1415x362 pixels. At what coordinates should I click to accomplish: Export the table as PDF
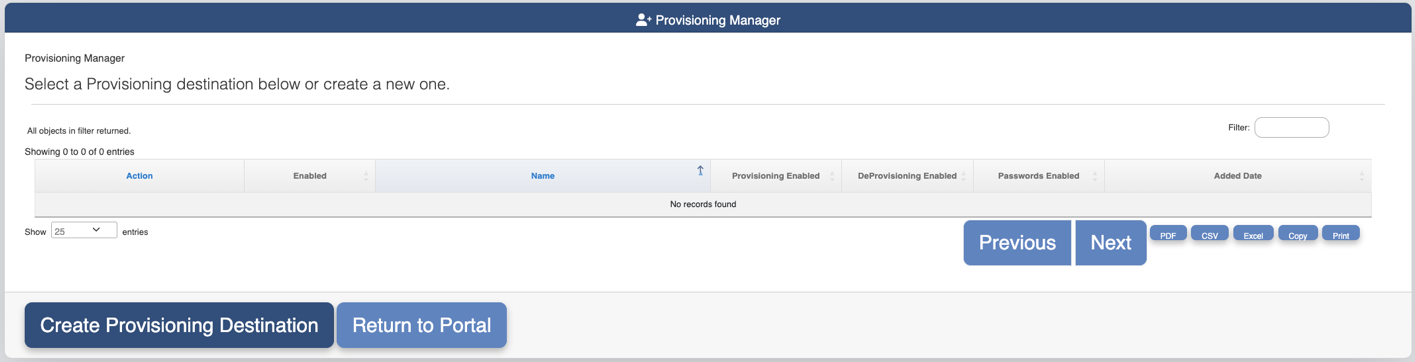coord(1168,234)
